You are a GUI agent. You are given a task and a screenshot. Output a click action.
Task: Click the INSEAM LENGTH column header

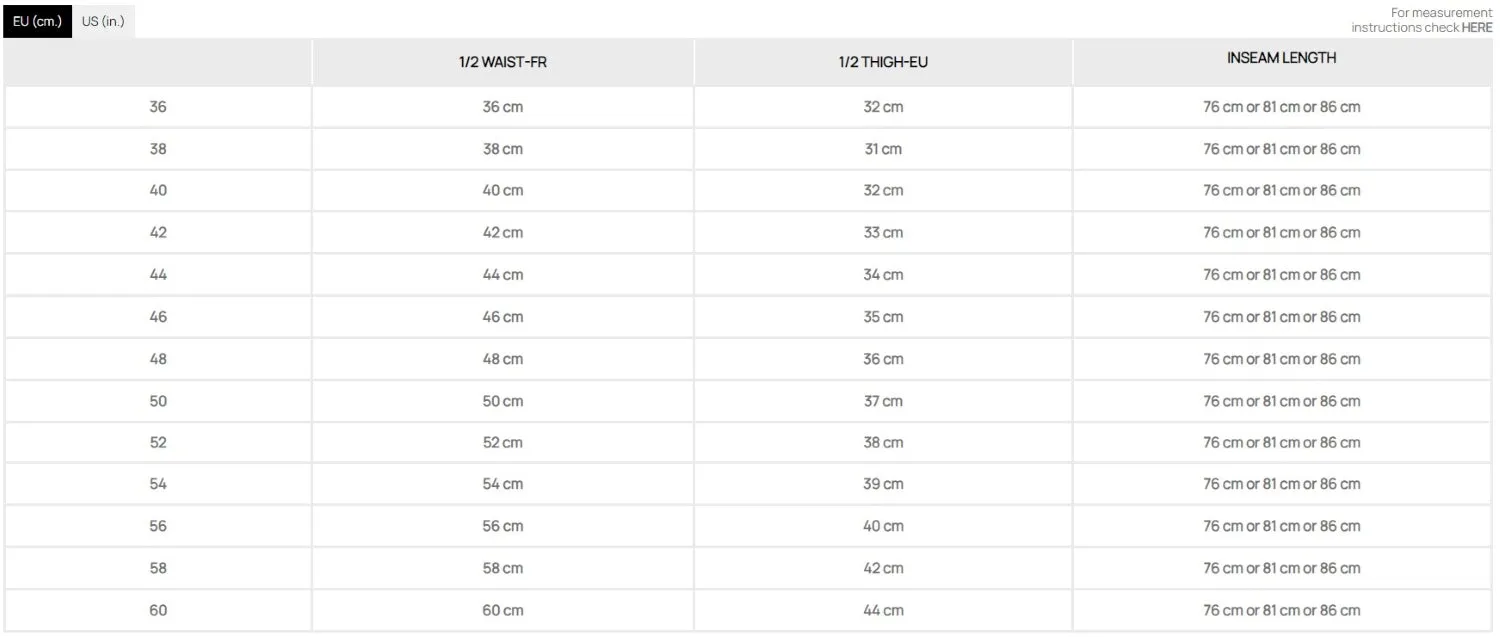(1281, 58)
